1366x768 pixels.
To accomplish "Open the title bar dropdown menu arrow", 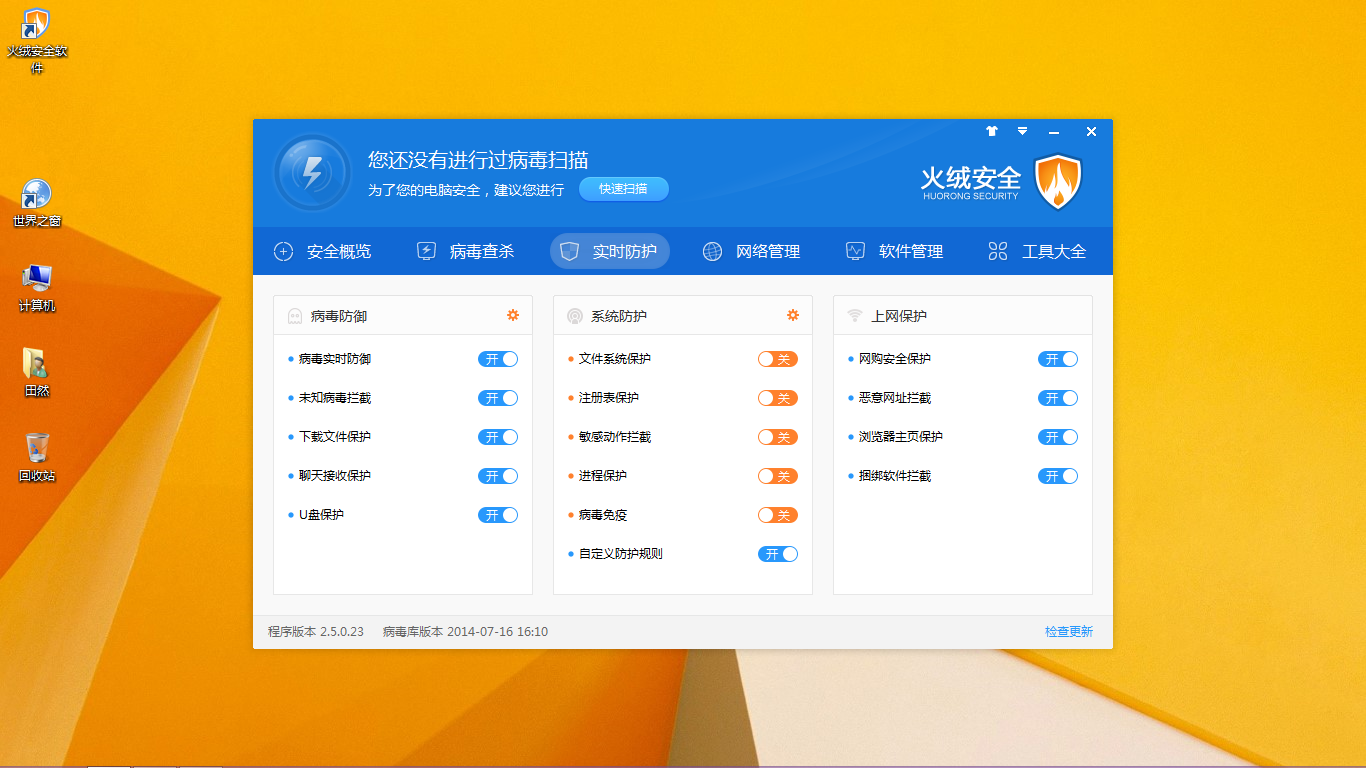I will (x=1022, y=131).
